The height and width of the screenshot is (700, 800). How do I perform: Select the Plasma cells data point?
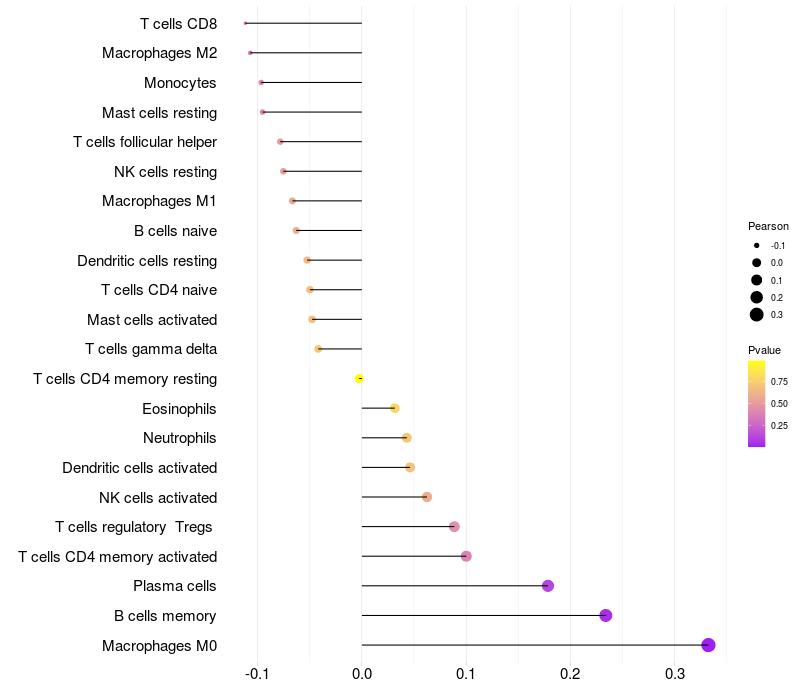click(x=547, y=586)
